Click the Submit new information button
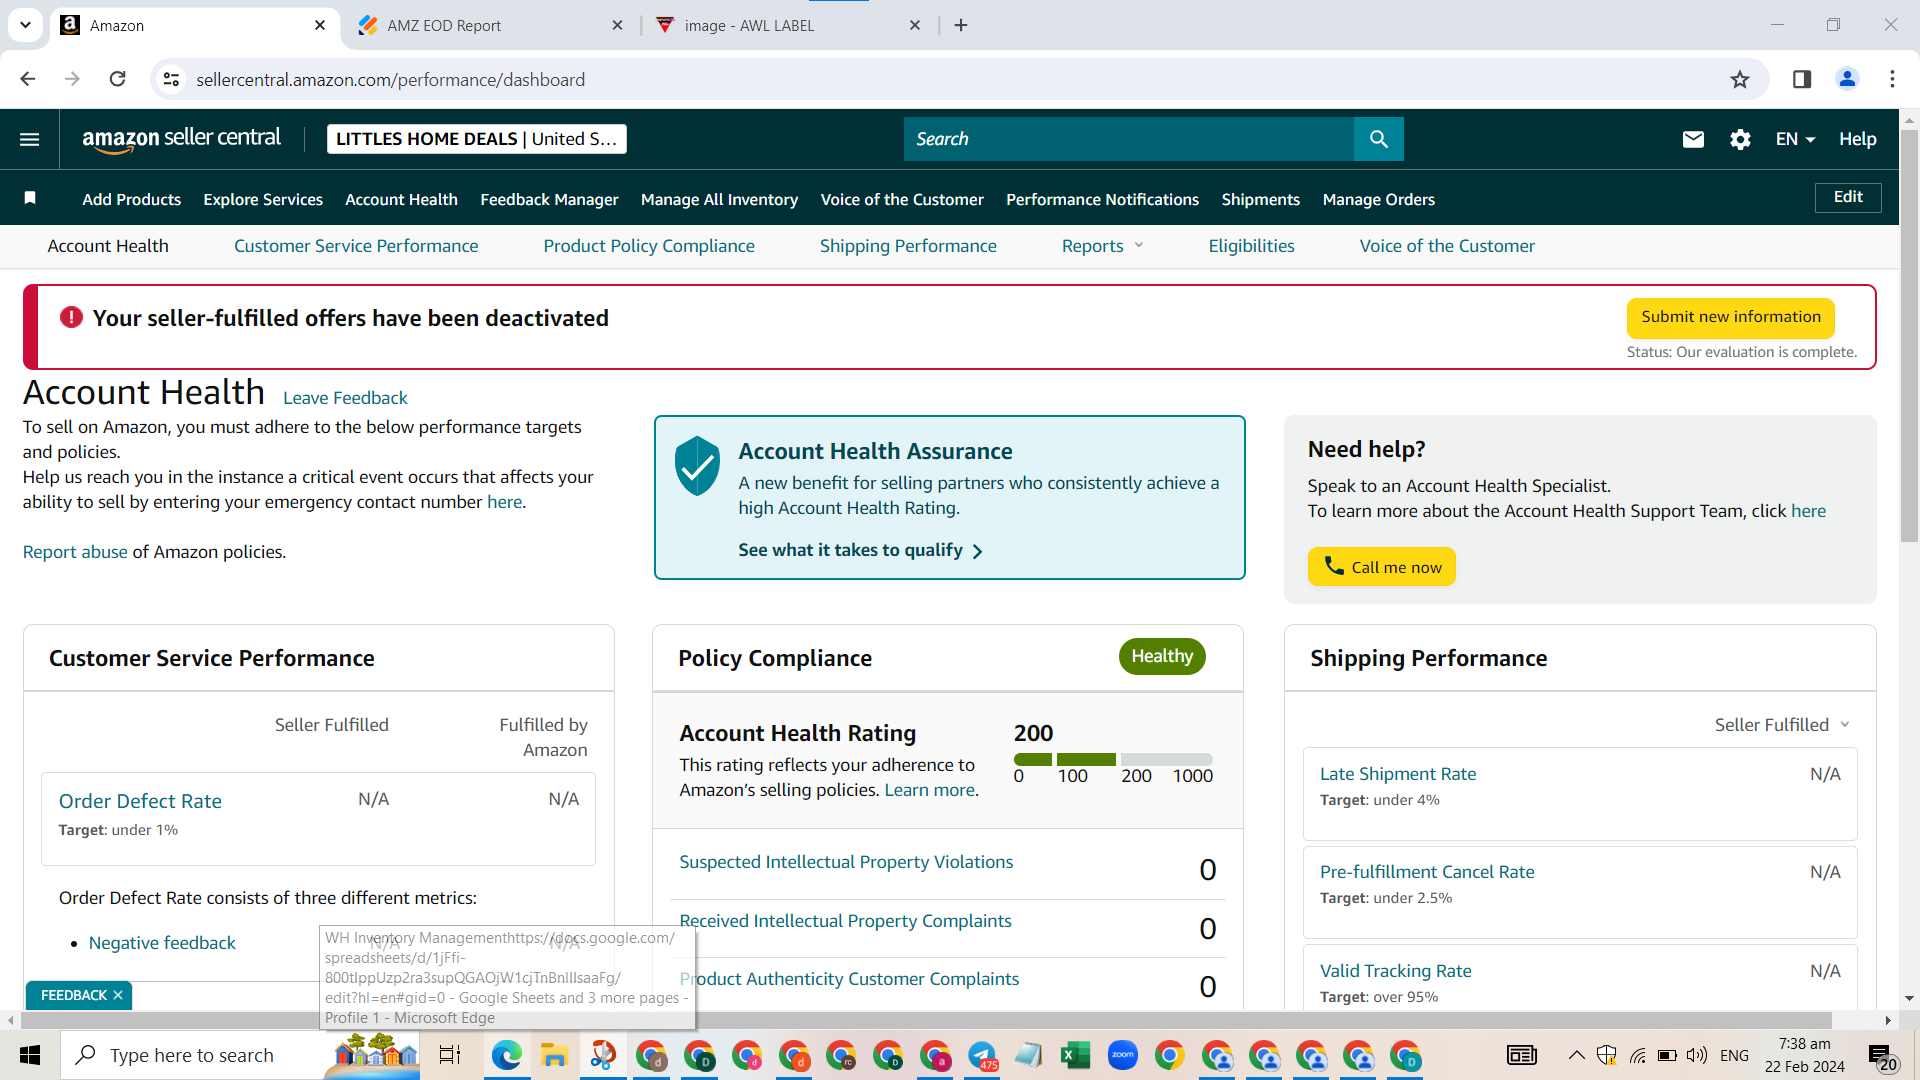Viewport: 1920px width, 1080px height. pos(1731,317)
